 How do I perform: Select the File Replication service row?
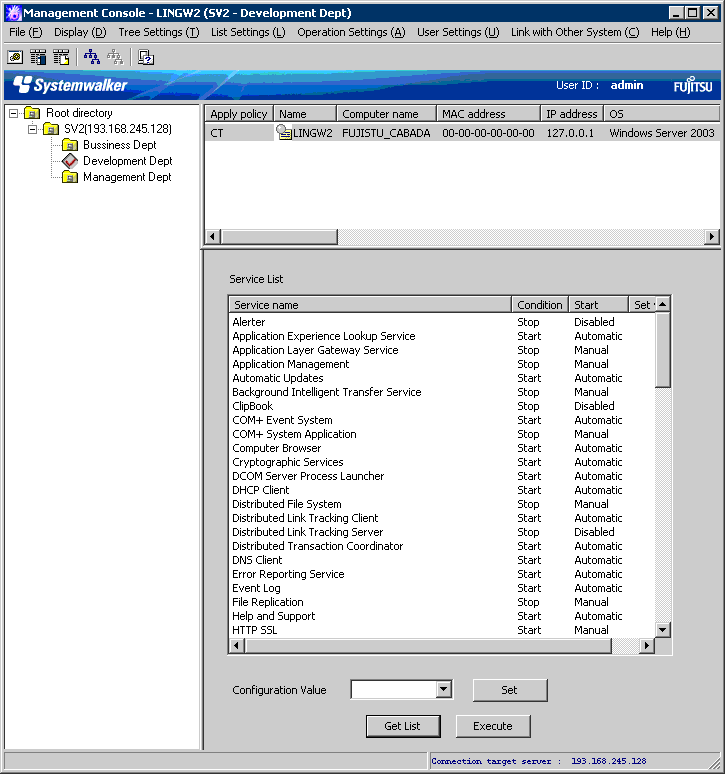[x=442, y=602]
